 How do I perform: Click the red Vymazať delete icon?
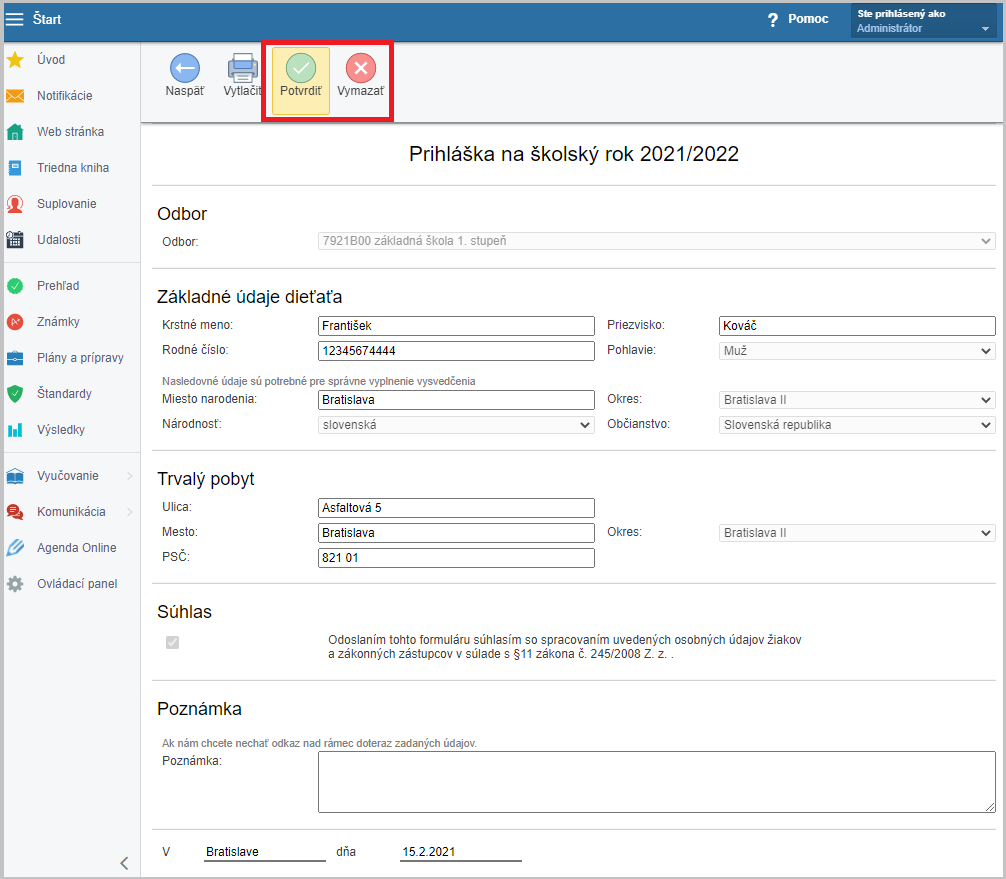(360, 68)
